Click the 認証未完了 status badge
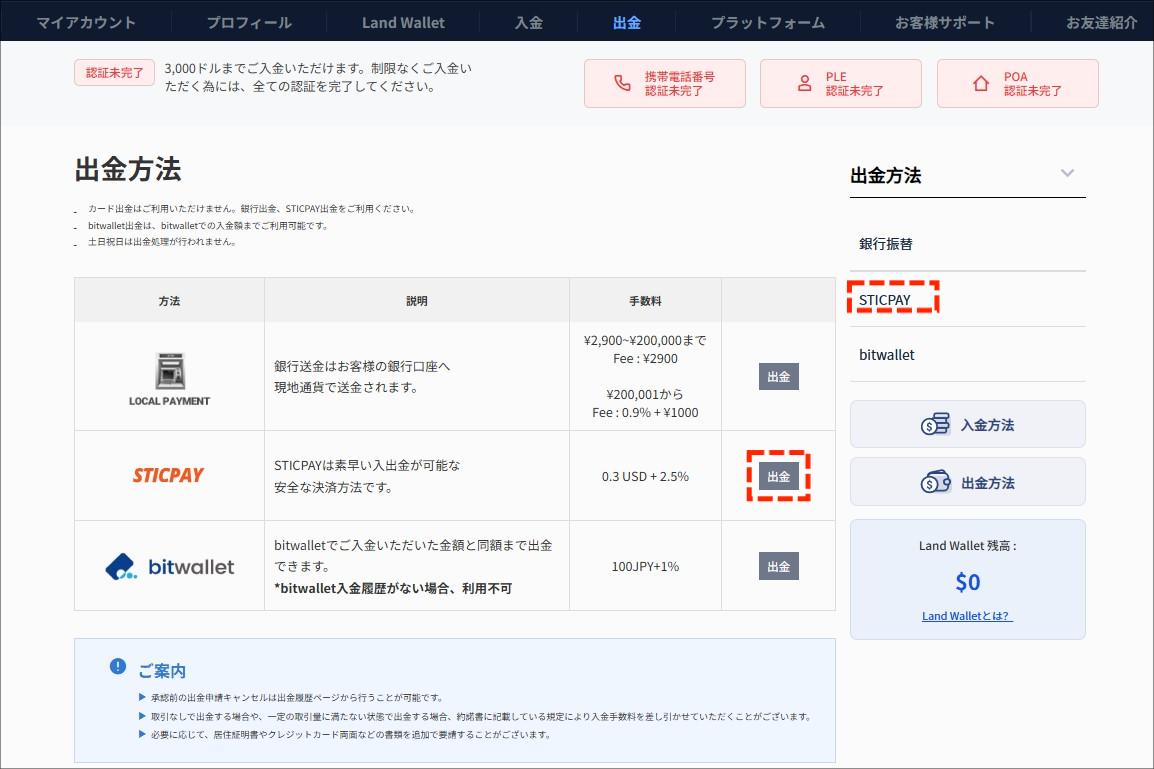Viewport: 1154px width, 769px height. [113, 72]
